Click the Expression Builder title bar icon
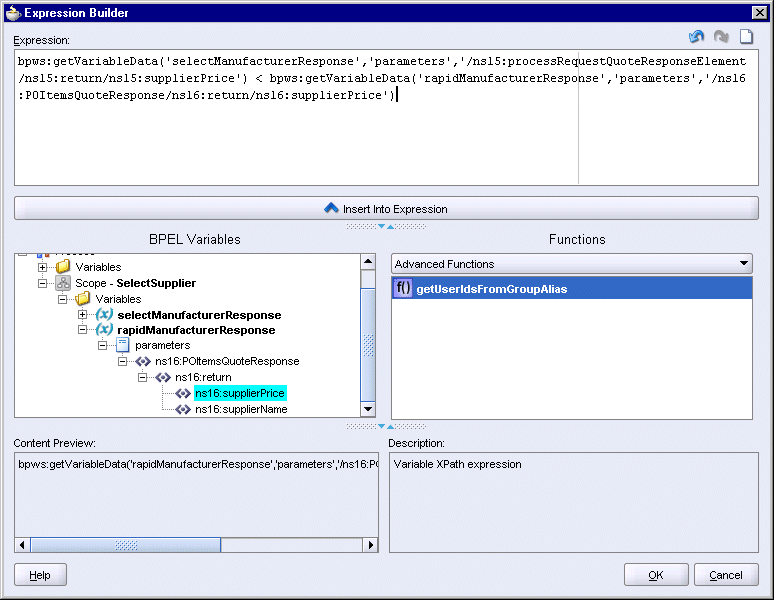774x600 pixels. [13, 12]
